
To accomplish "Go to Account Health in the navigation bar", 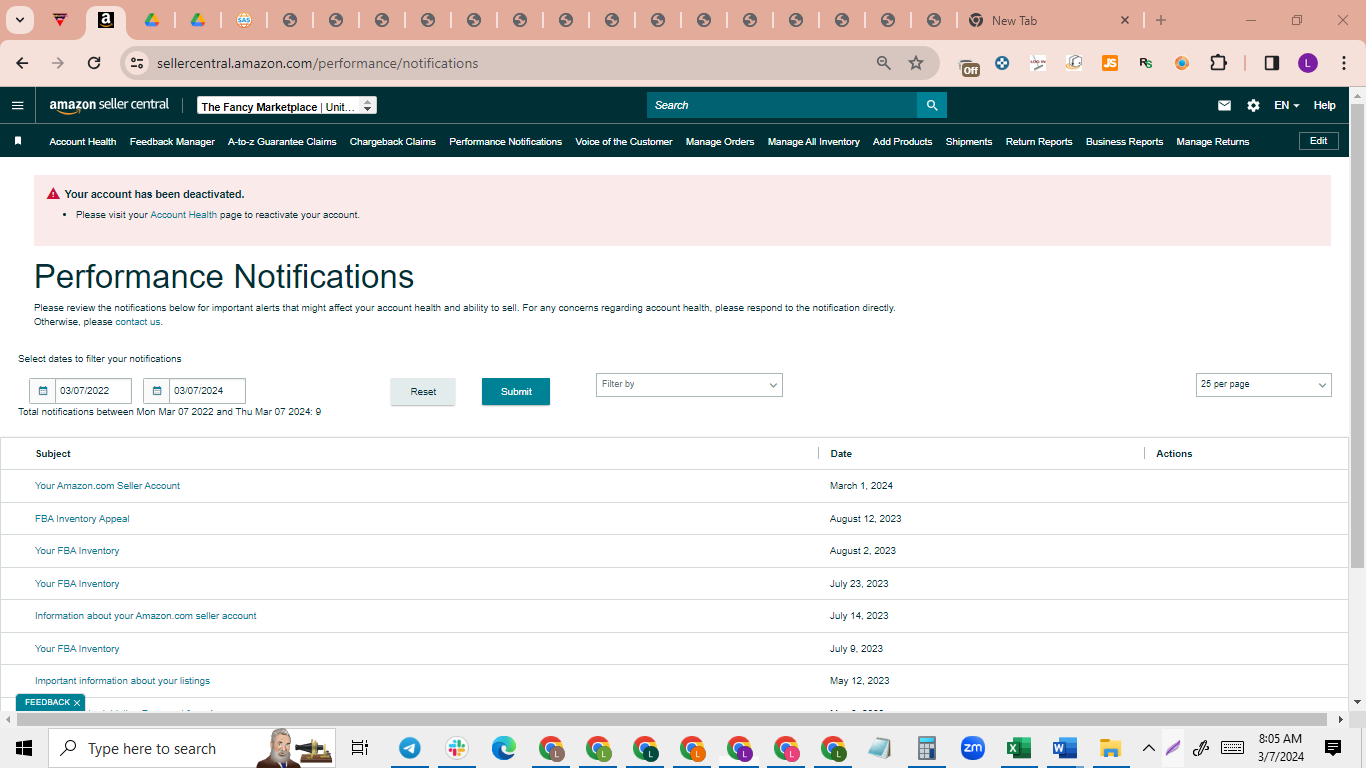I will click(x=83, y=142).
